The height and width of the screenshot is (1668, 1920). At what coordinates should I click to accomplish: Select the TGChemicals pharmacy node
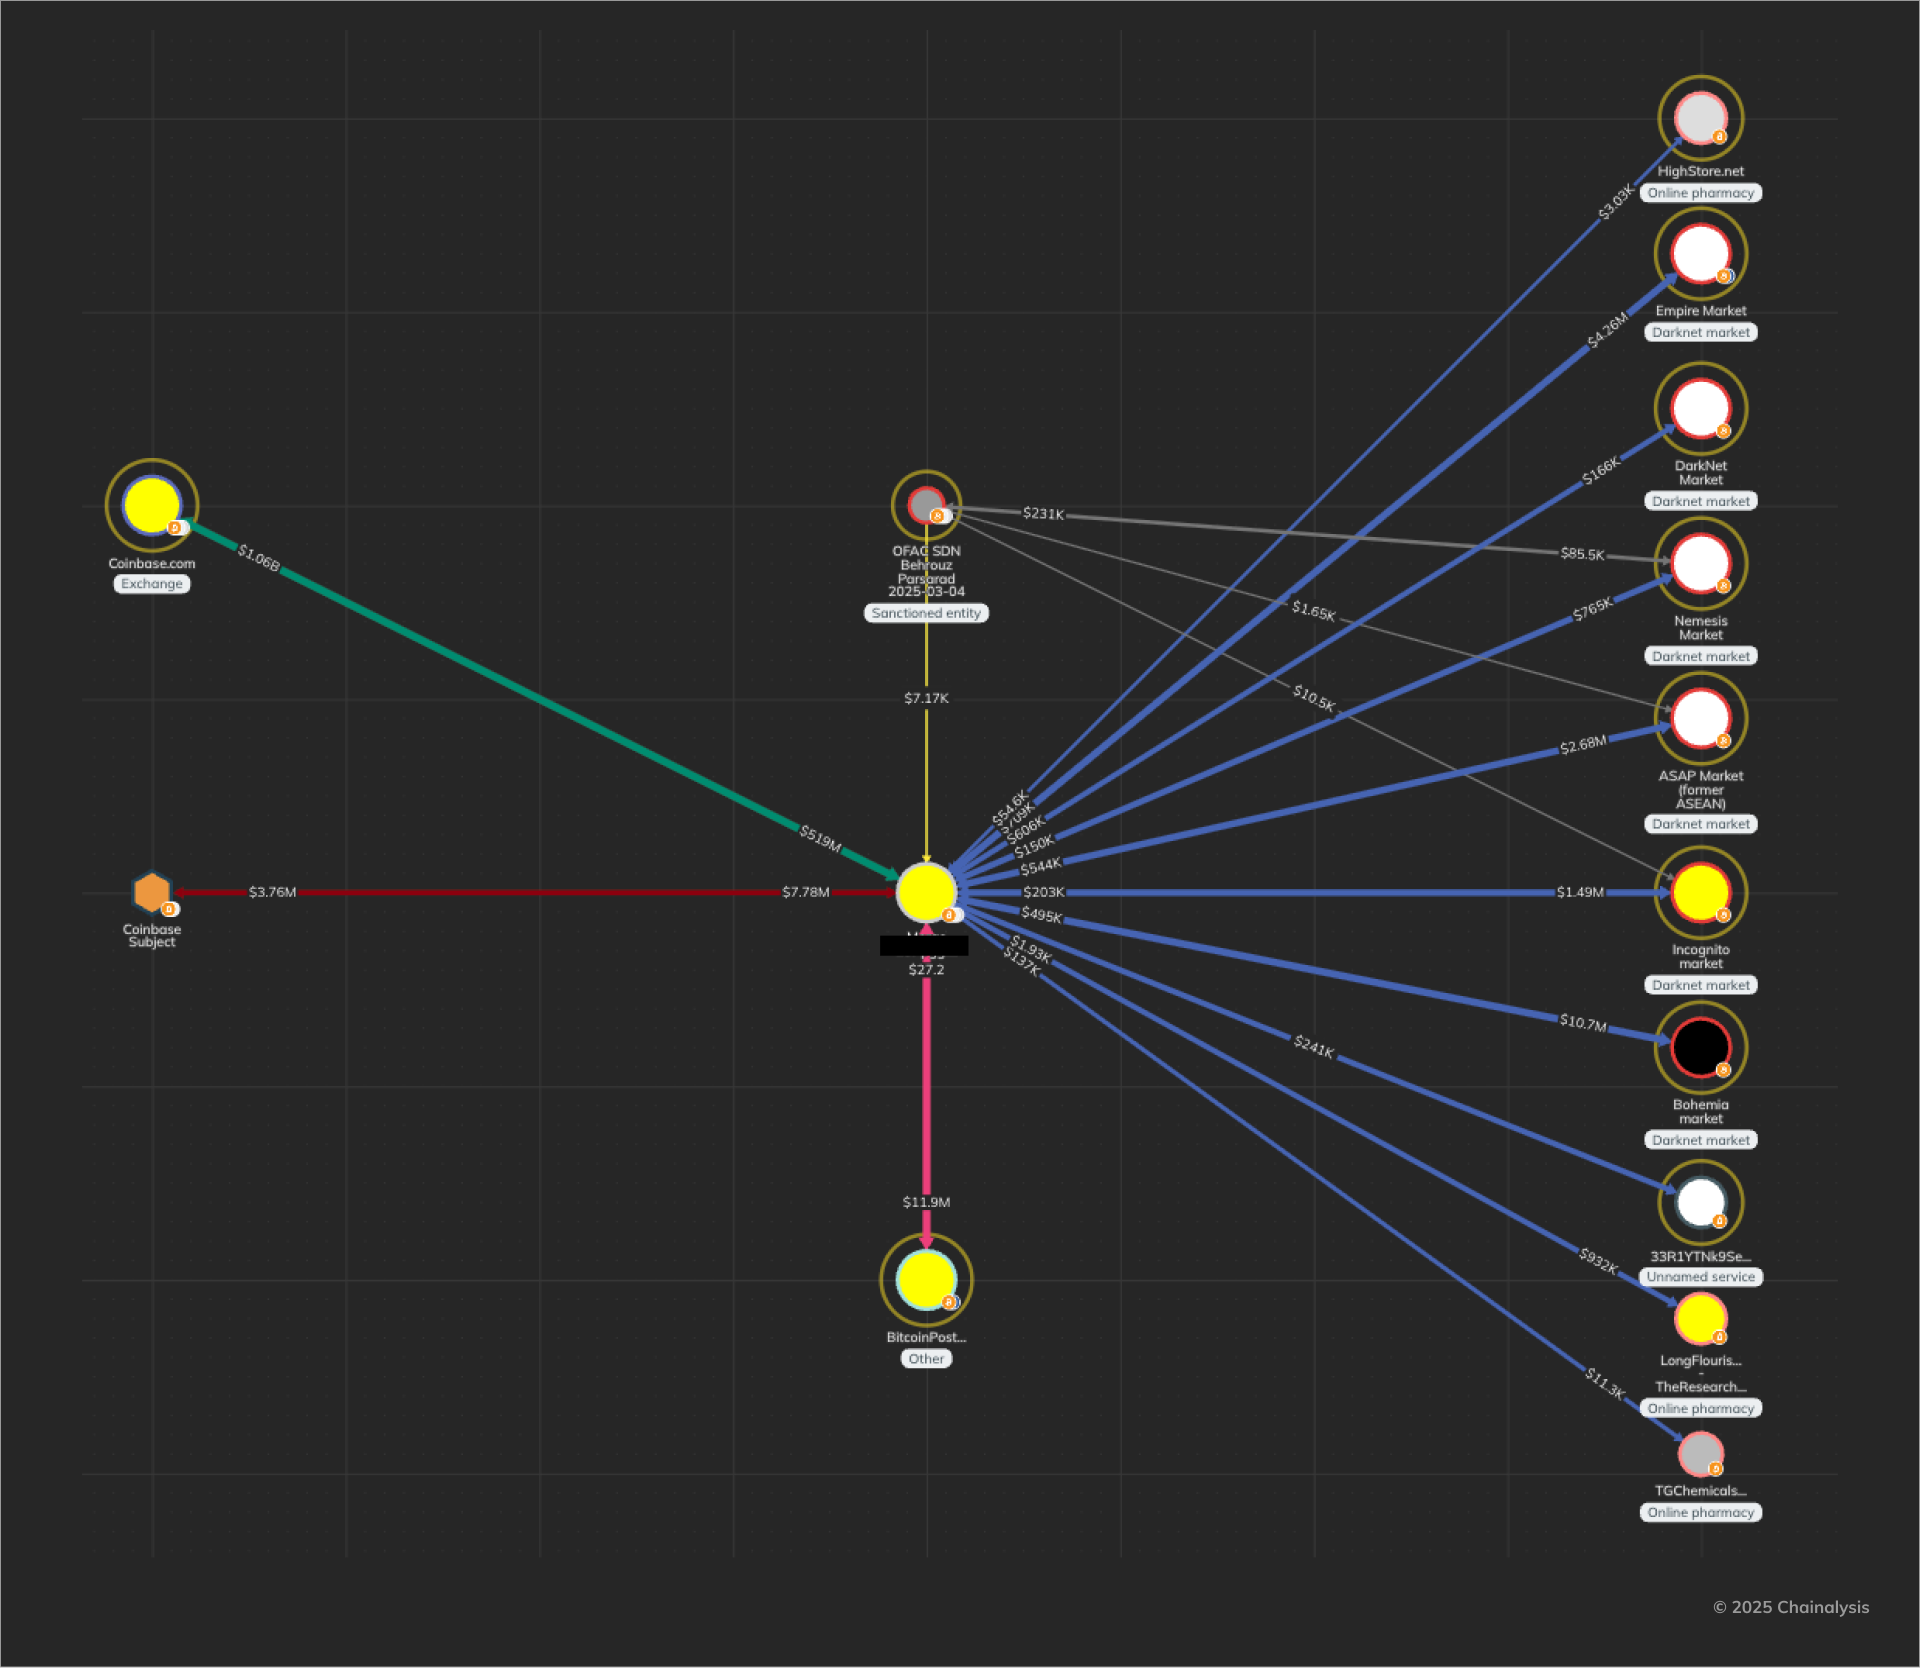tap(1700, 1454)
